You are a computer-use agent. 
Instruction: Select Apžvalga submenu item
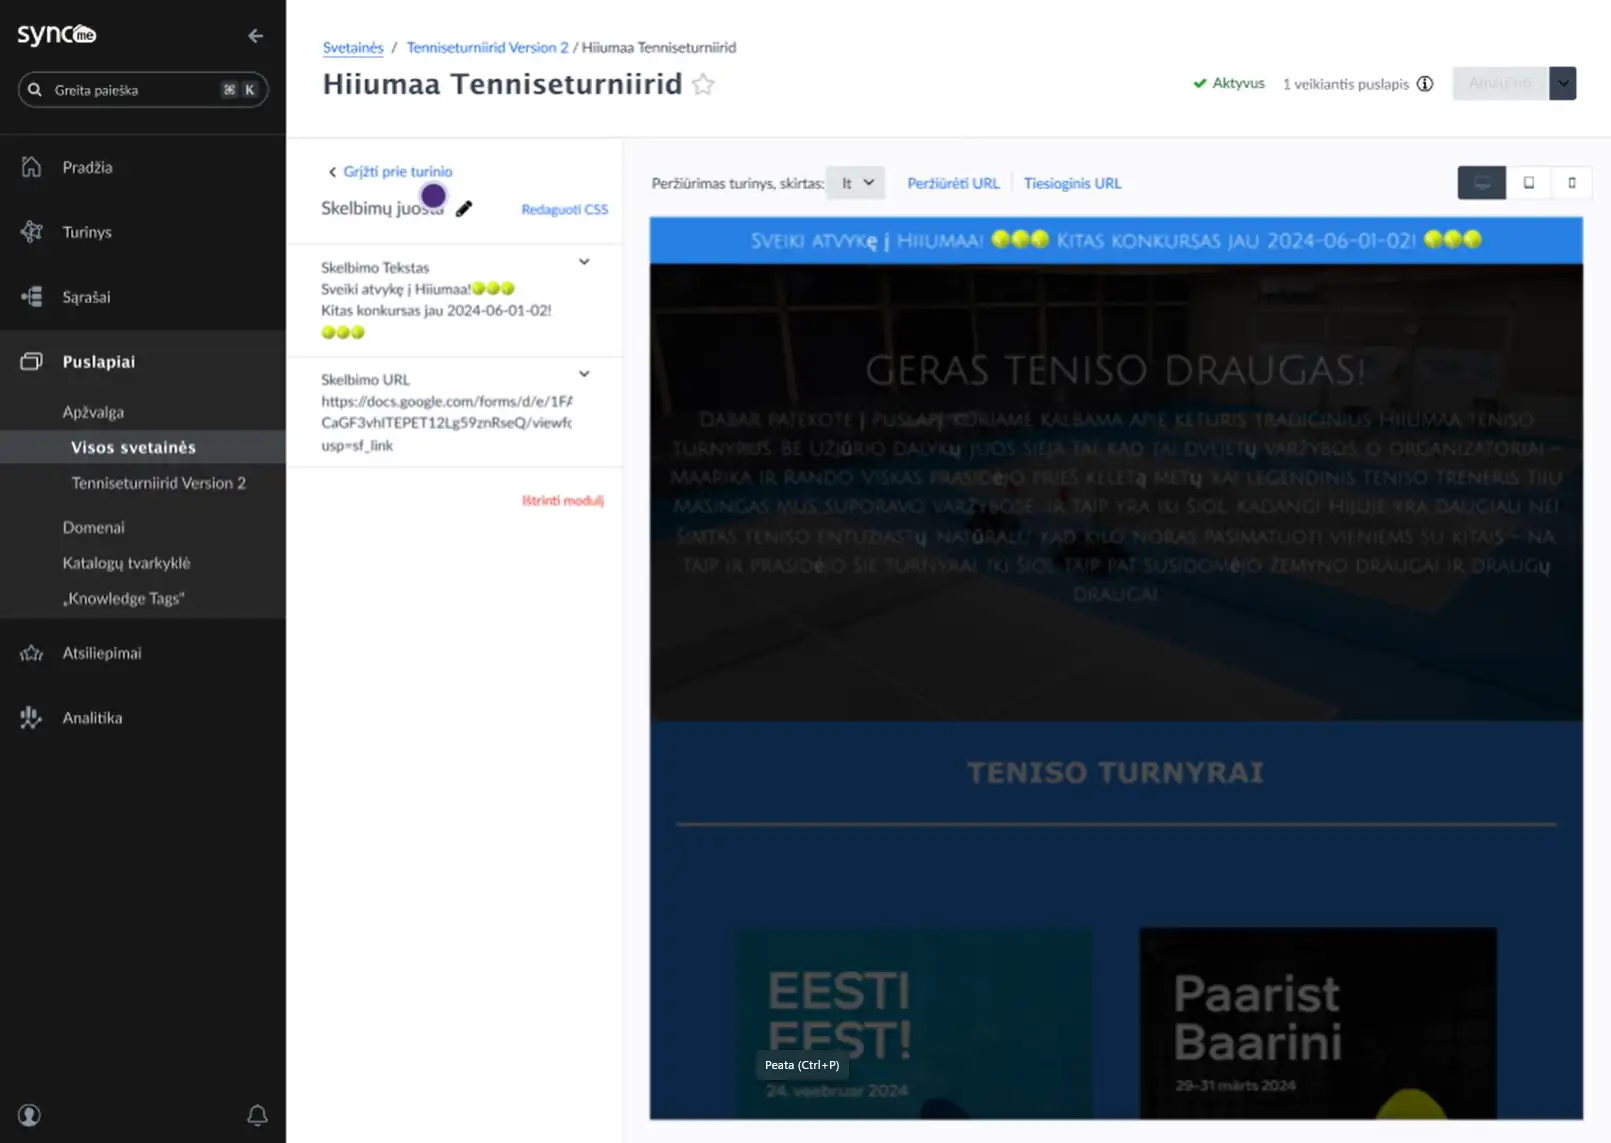[x=93, y=412]
